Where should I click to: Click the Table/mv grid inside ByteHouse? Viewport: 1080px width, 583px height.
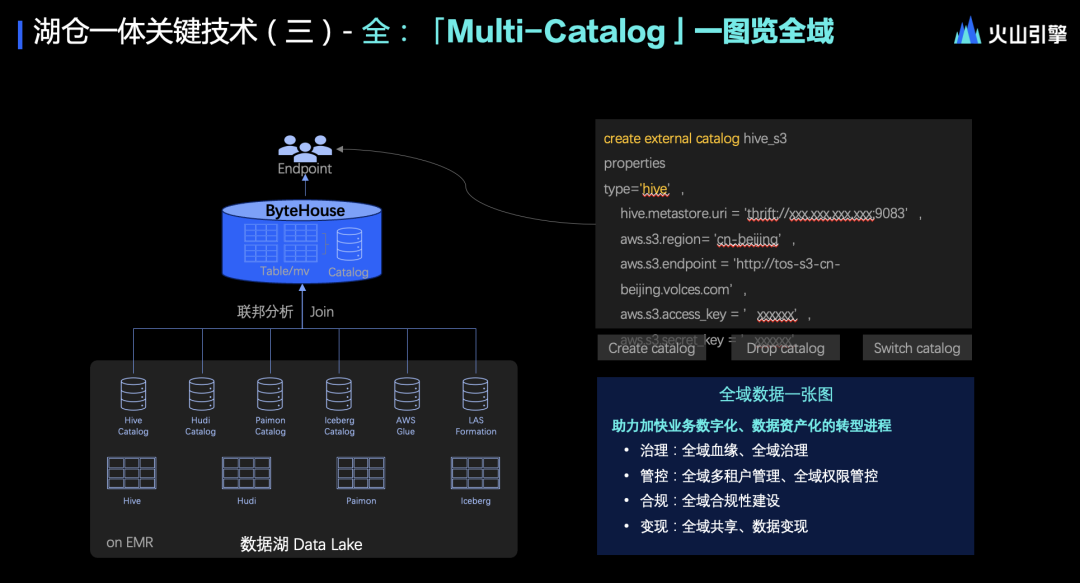coord(281,243)
